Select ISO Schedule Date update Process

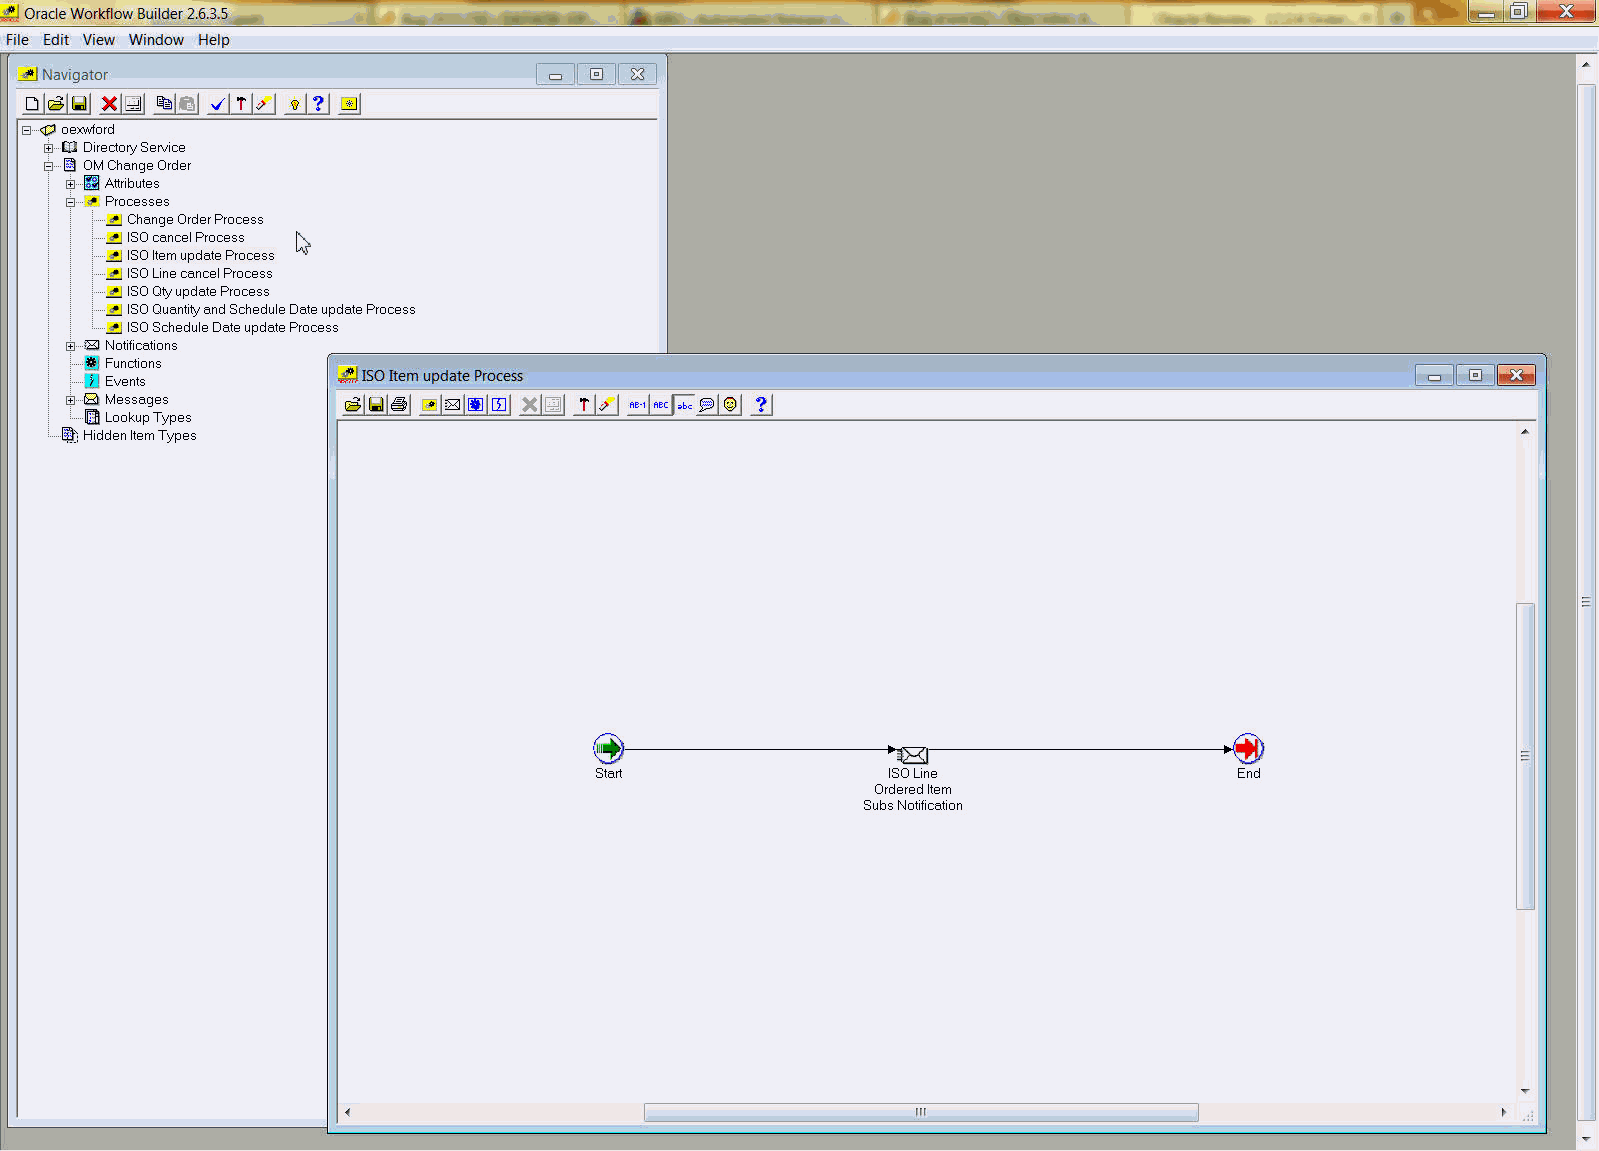tap(232, 328)
